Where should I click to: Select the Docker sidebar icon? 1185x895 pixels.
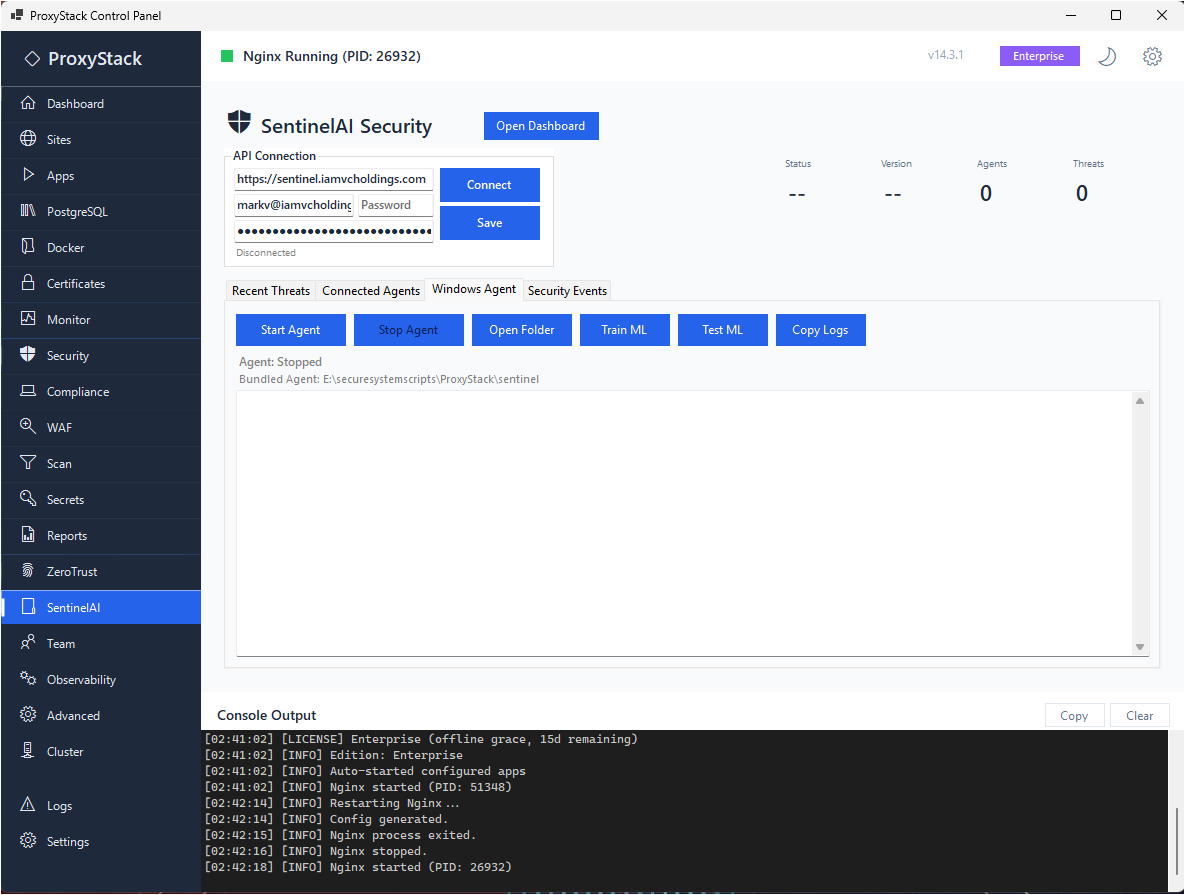(x=28, y=246)
